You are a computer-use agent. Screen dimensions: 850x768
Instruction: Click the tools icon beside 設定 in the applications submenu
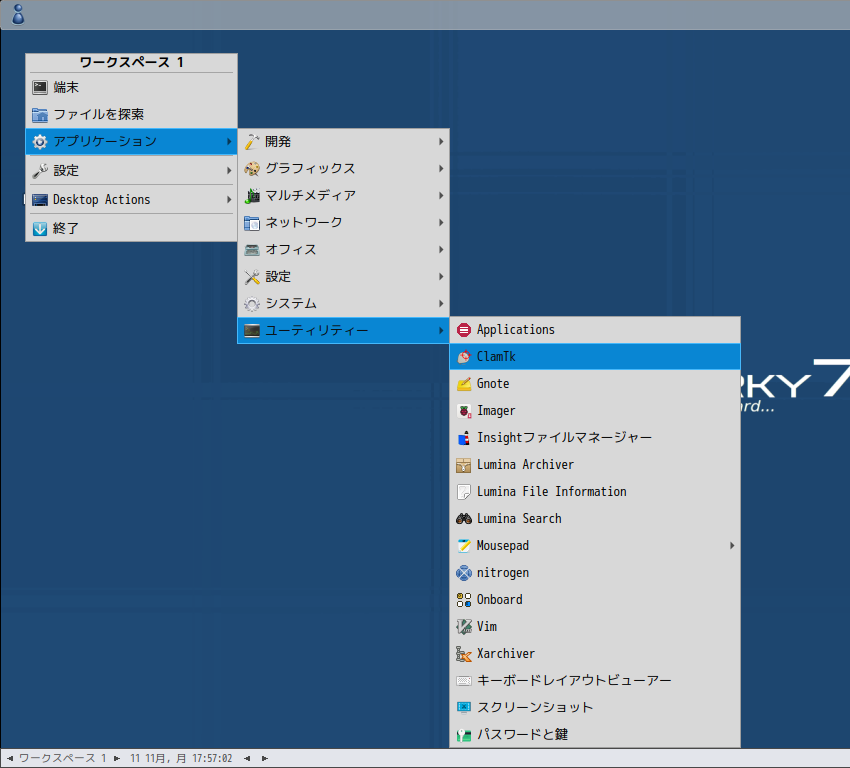tap(252, 277)
